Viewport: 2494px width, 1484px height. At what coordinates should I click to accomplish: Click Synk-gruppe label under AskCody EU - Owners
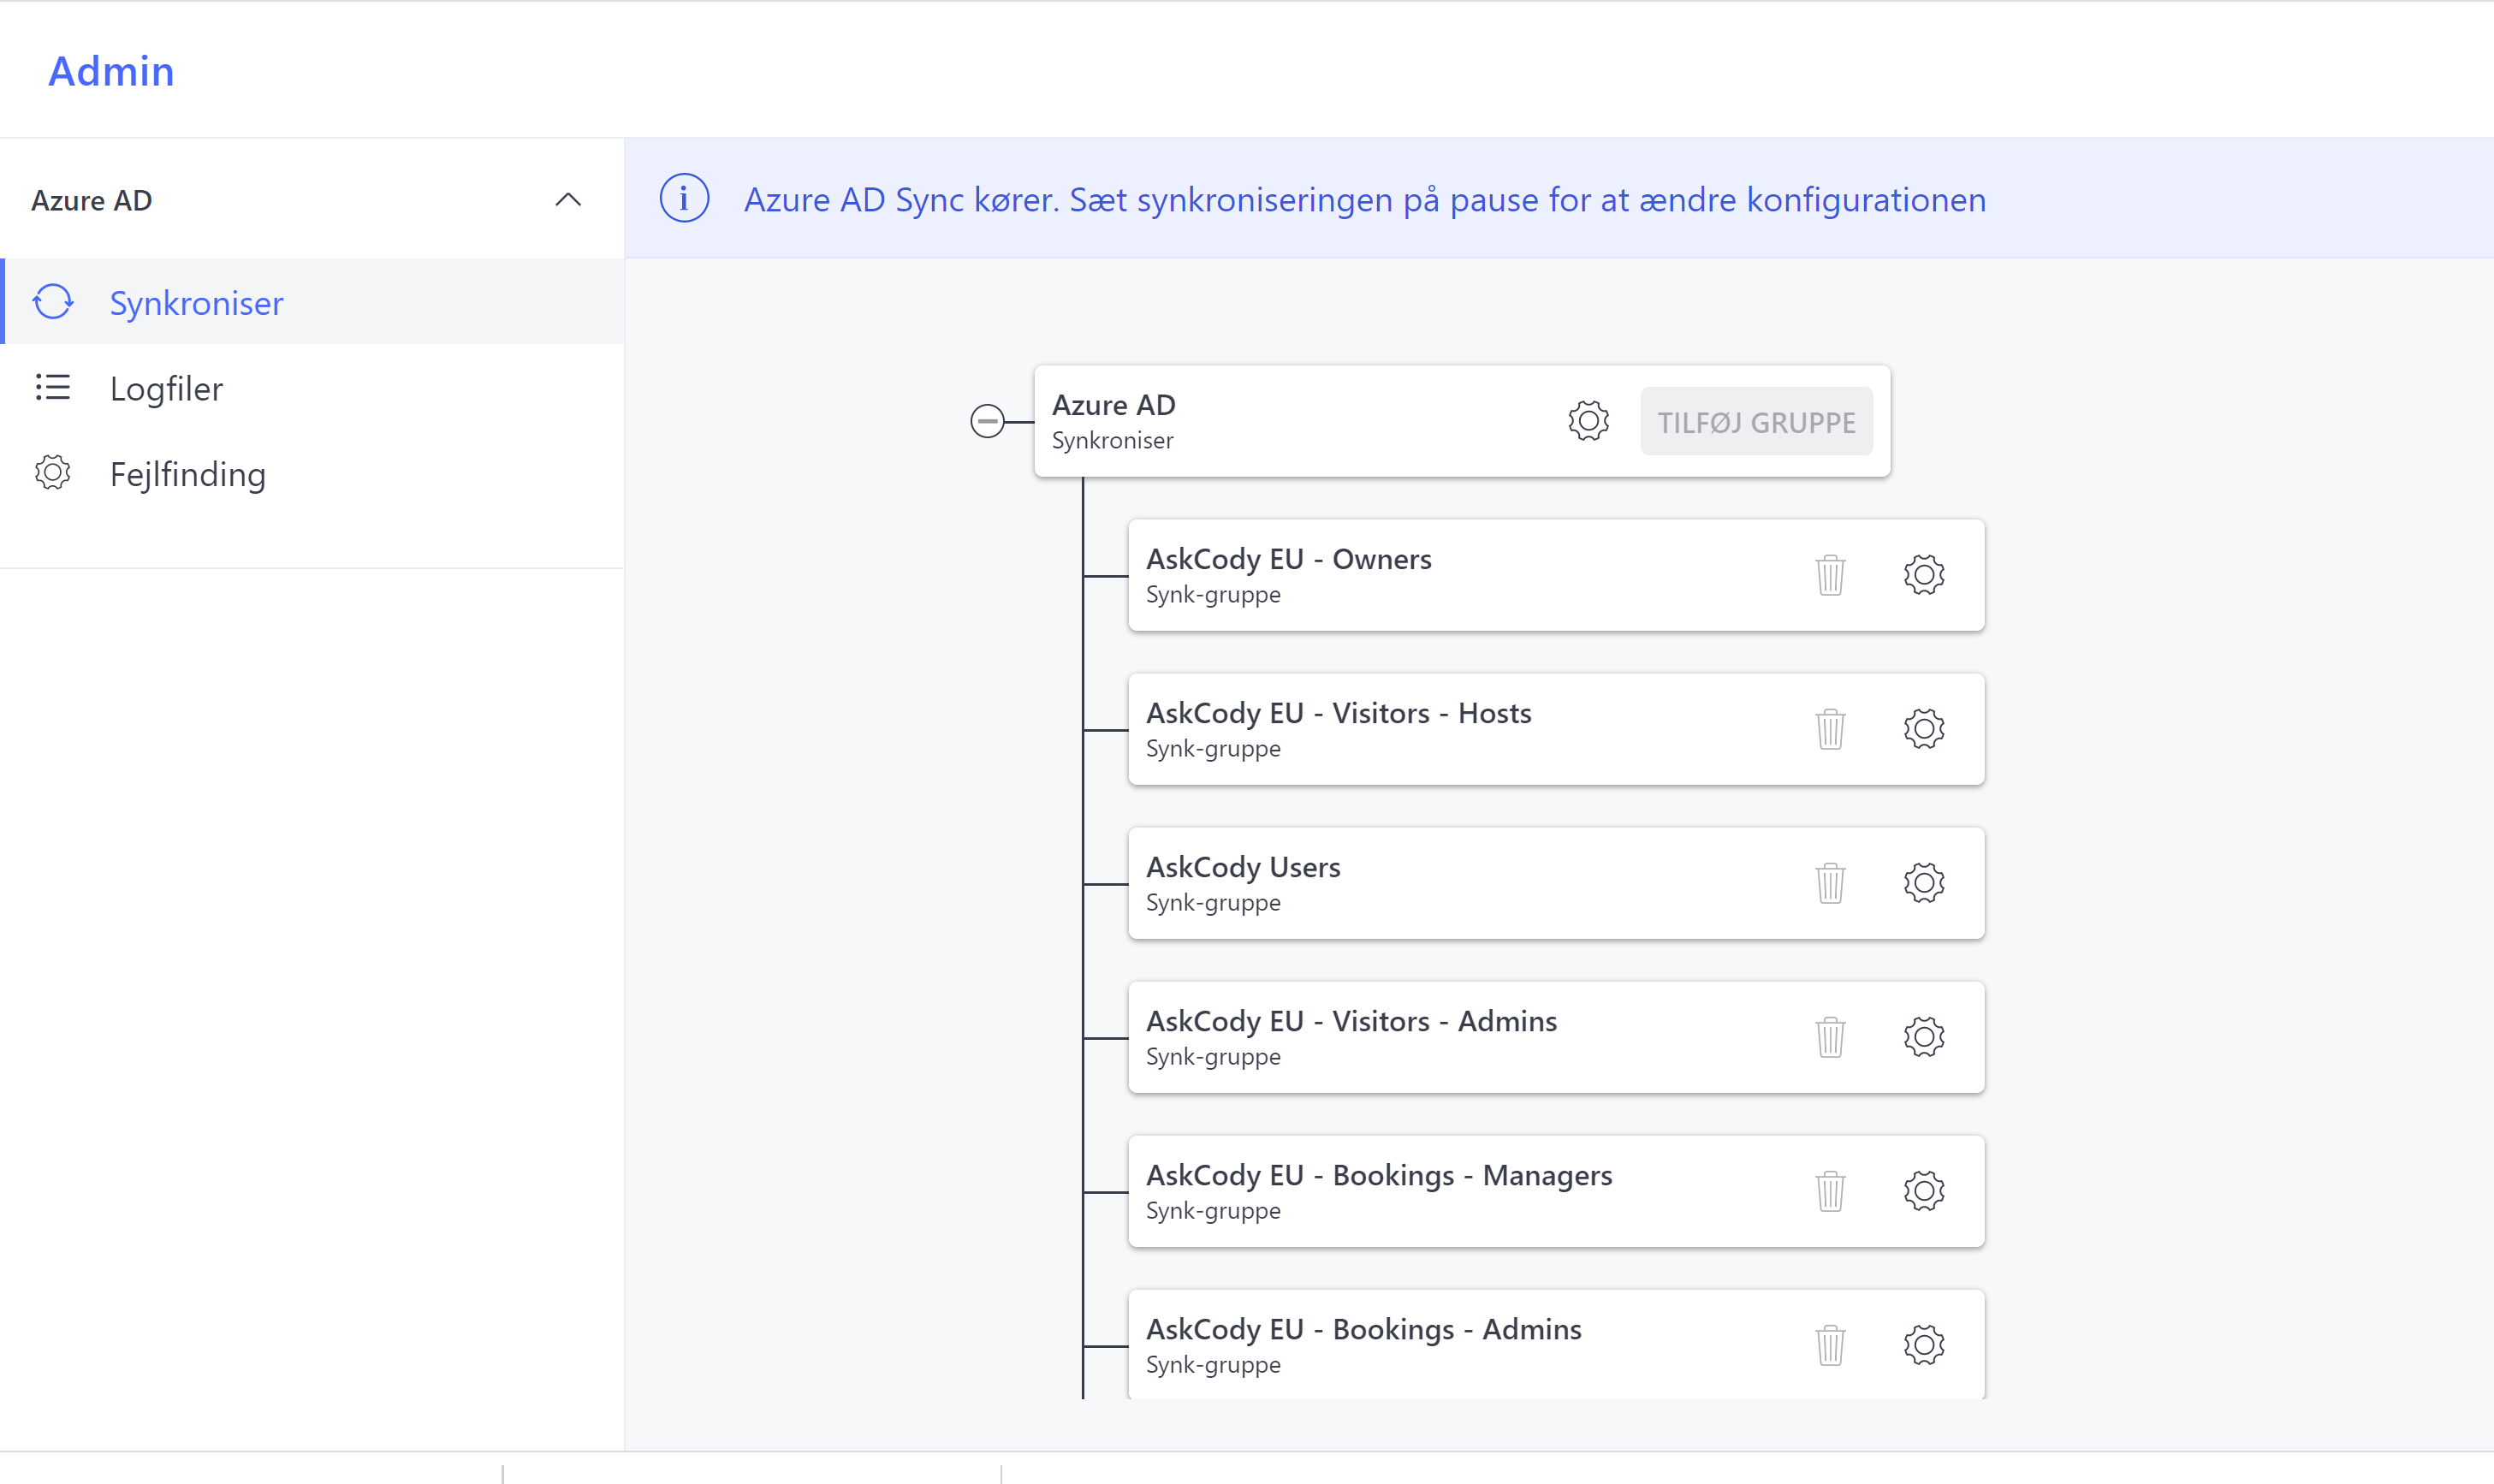(x=1213, y=594)
